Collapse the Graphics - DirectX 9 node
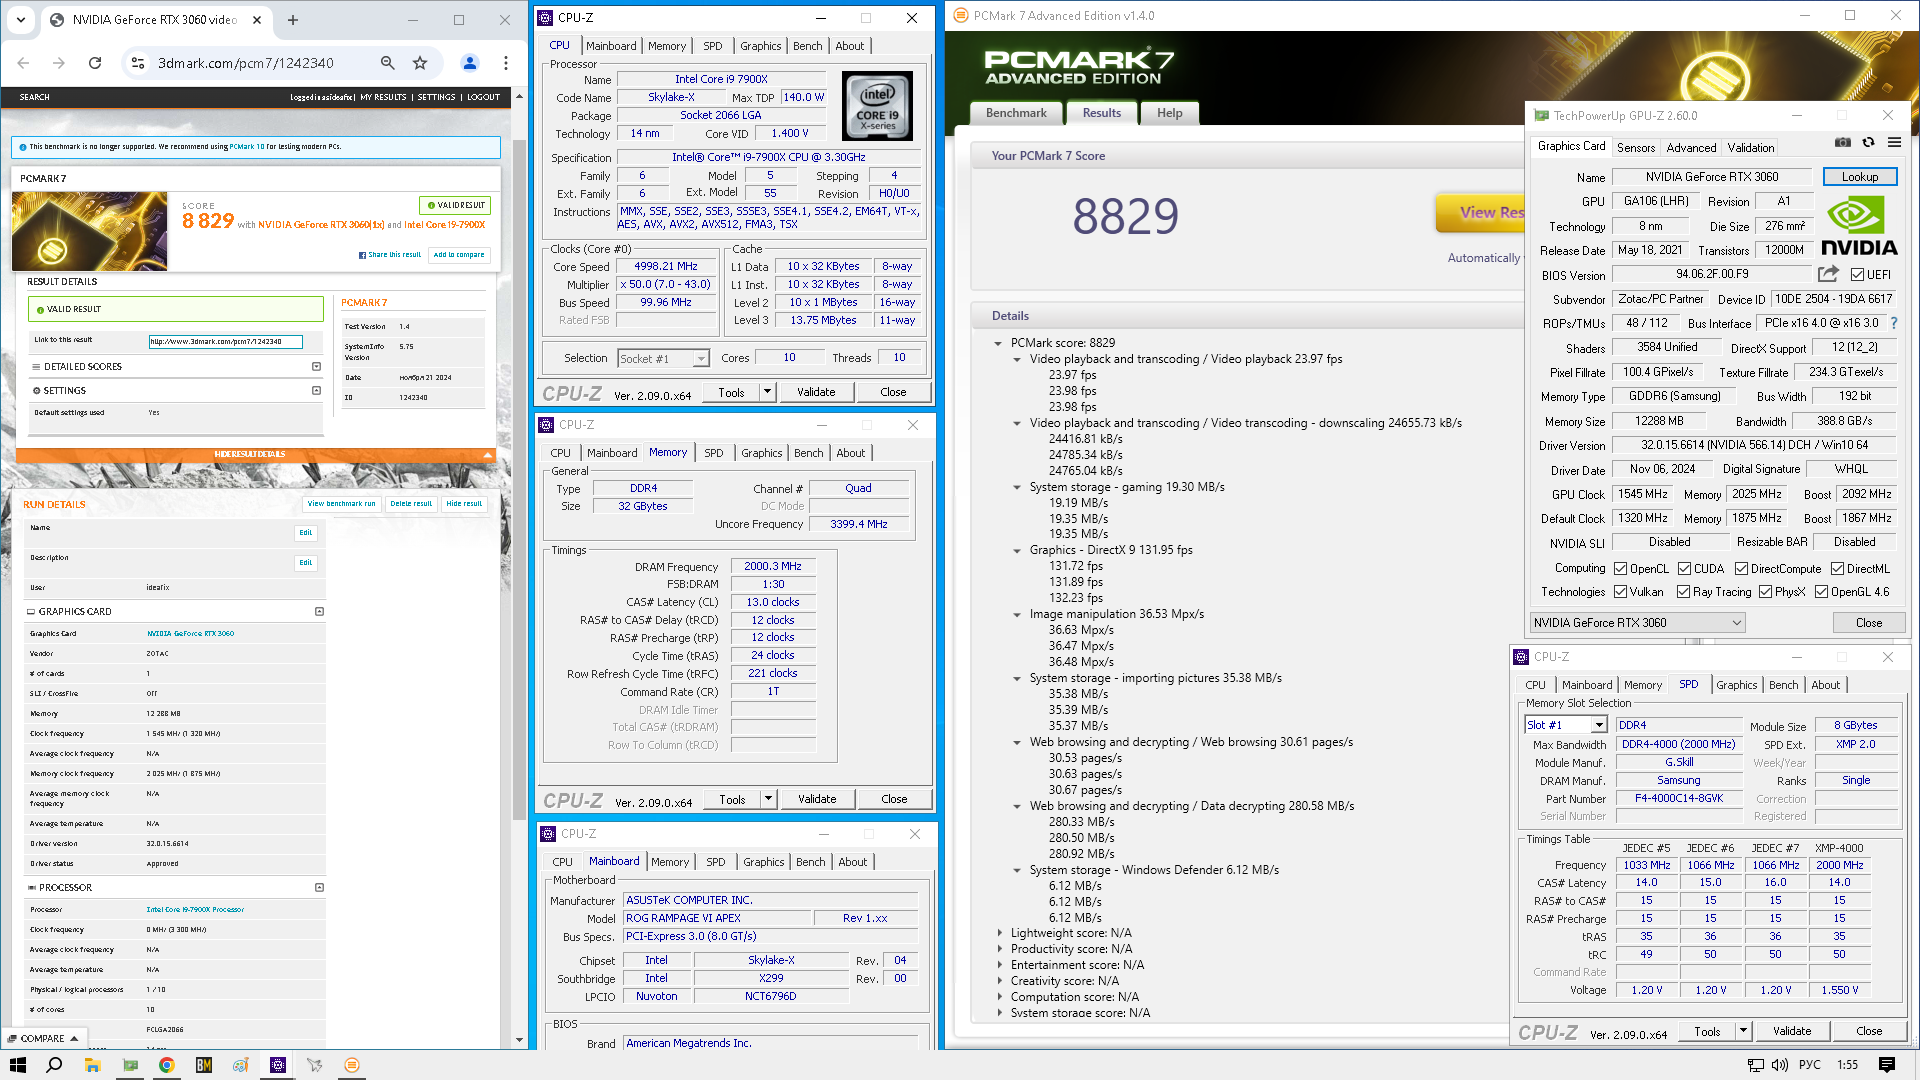 tap(1017, 551)
